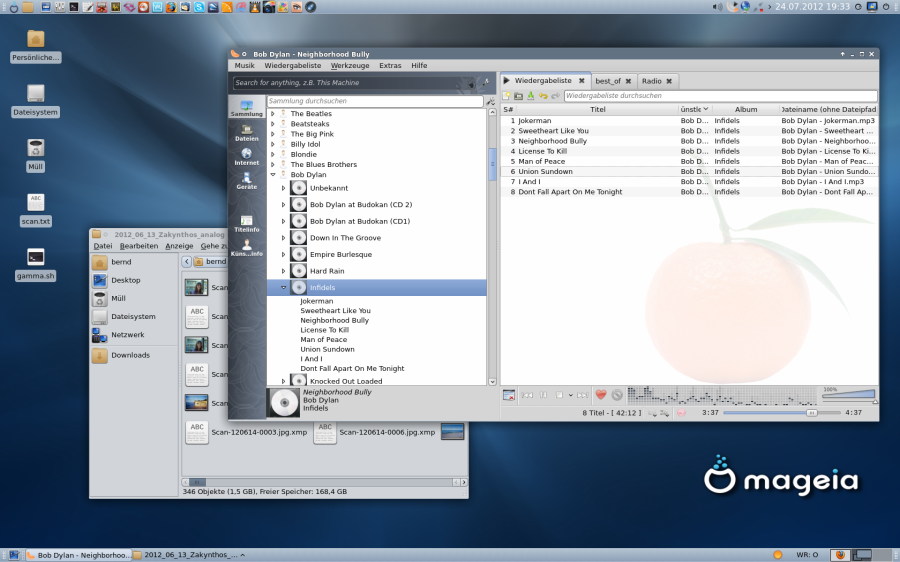Click the new playlist icon
The image size is (900, 562).
pos(507,96)
